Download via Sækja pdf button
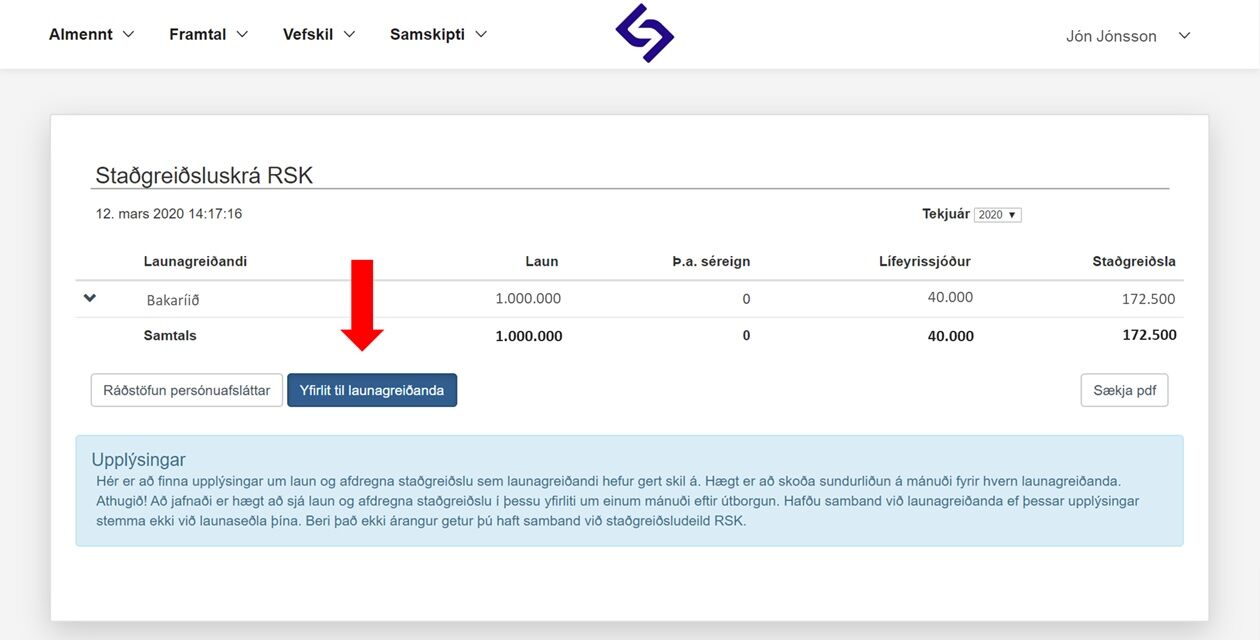 1124,390
